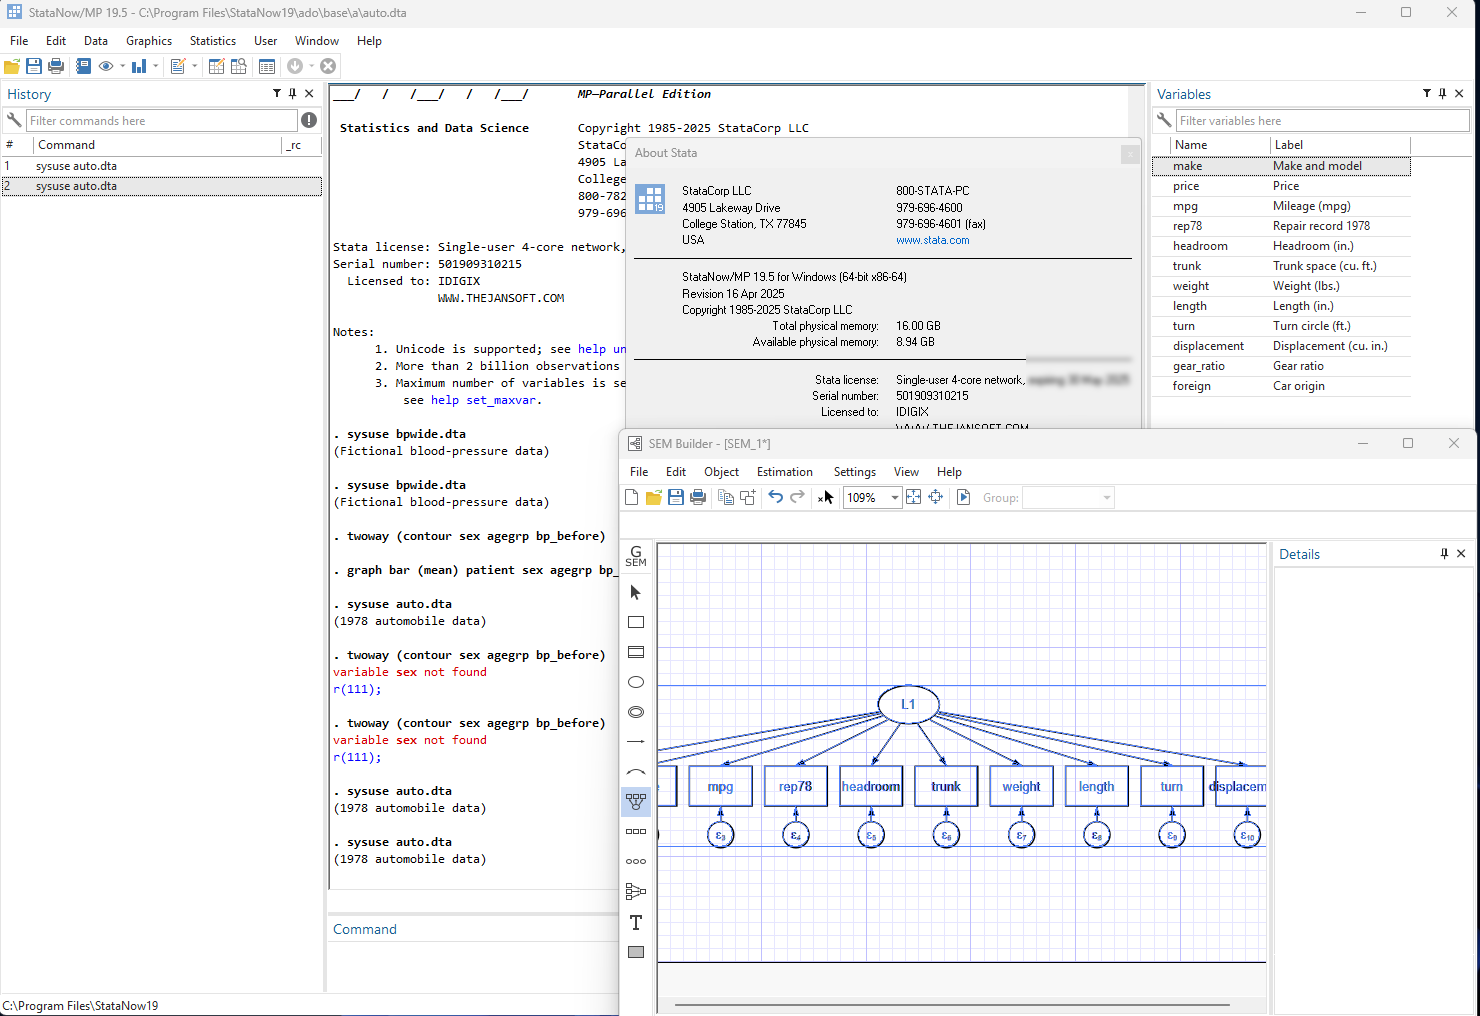The width and height of the screenshot is (1480, 1016).
Task: Choose the Select arrow tool in SEM Builder
Action: pos(636,593)
